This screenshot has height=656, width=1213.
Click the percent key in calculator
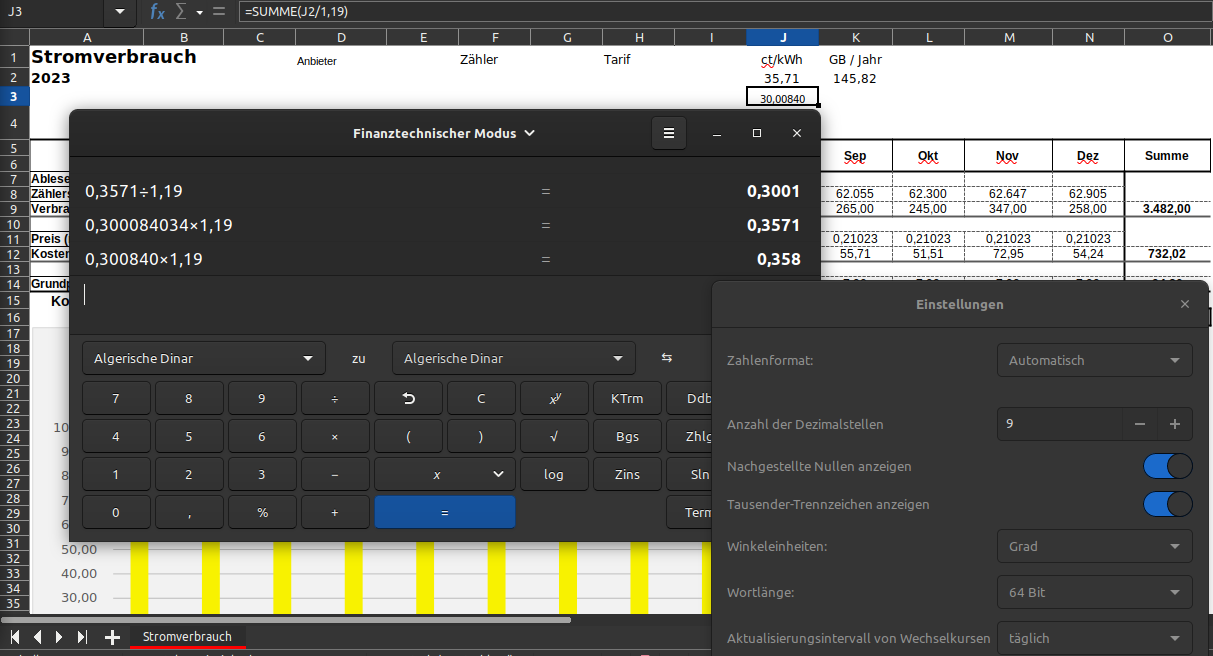[x=262, y=512]
